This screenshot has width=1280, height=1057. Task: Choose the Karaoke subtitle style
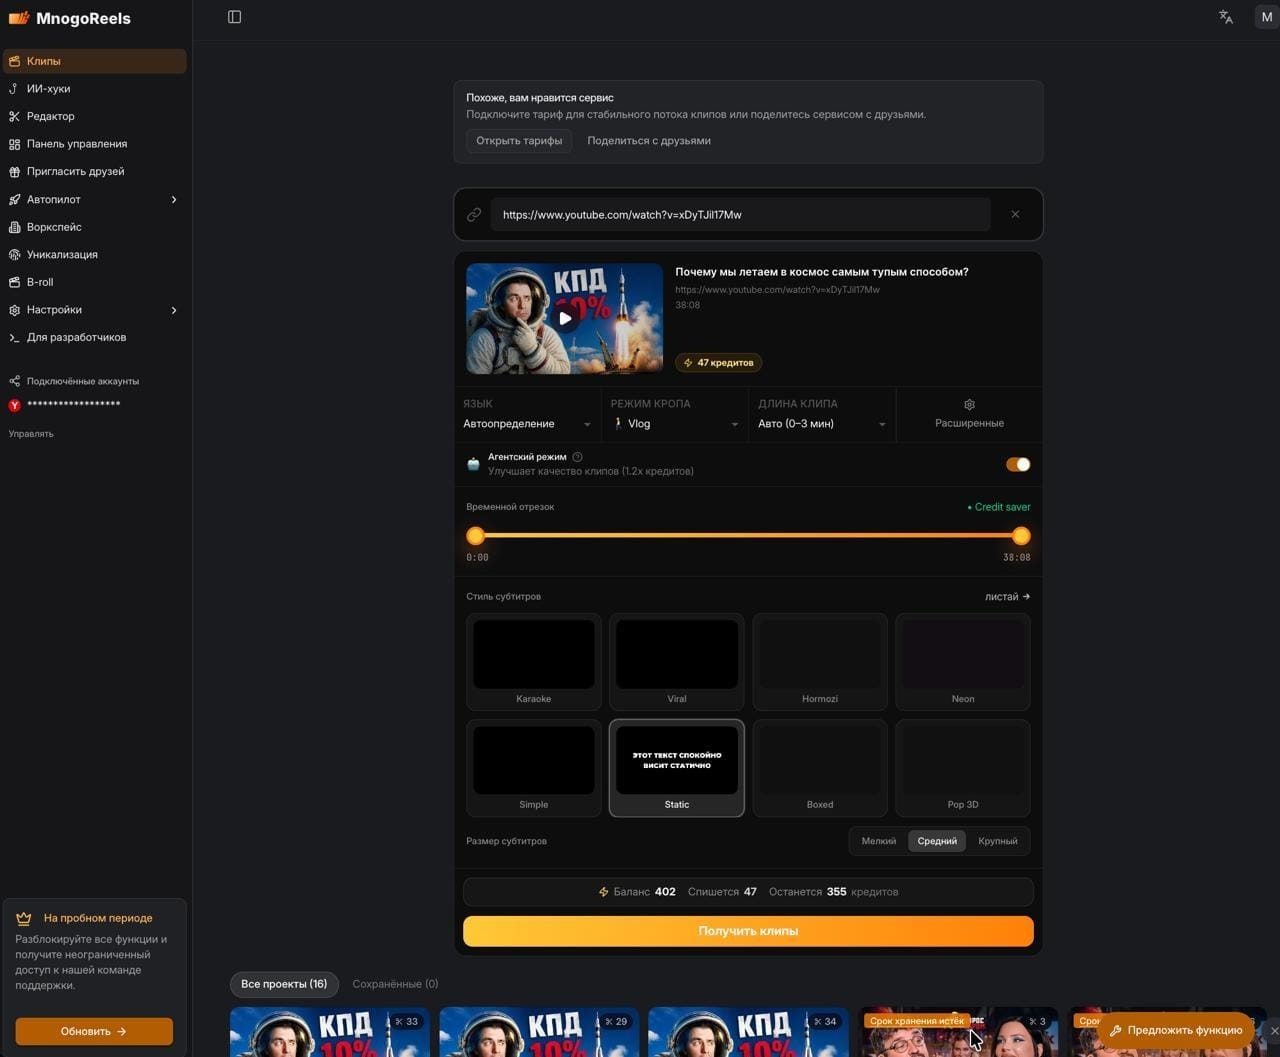click(x=533, y=662)
